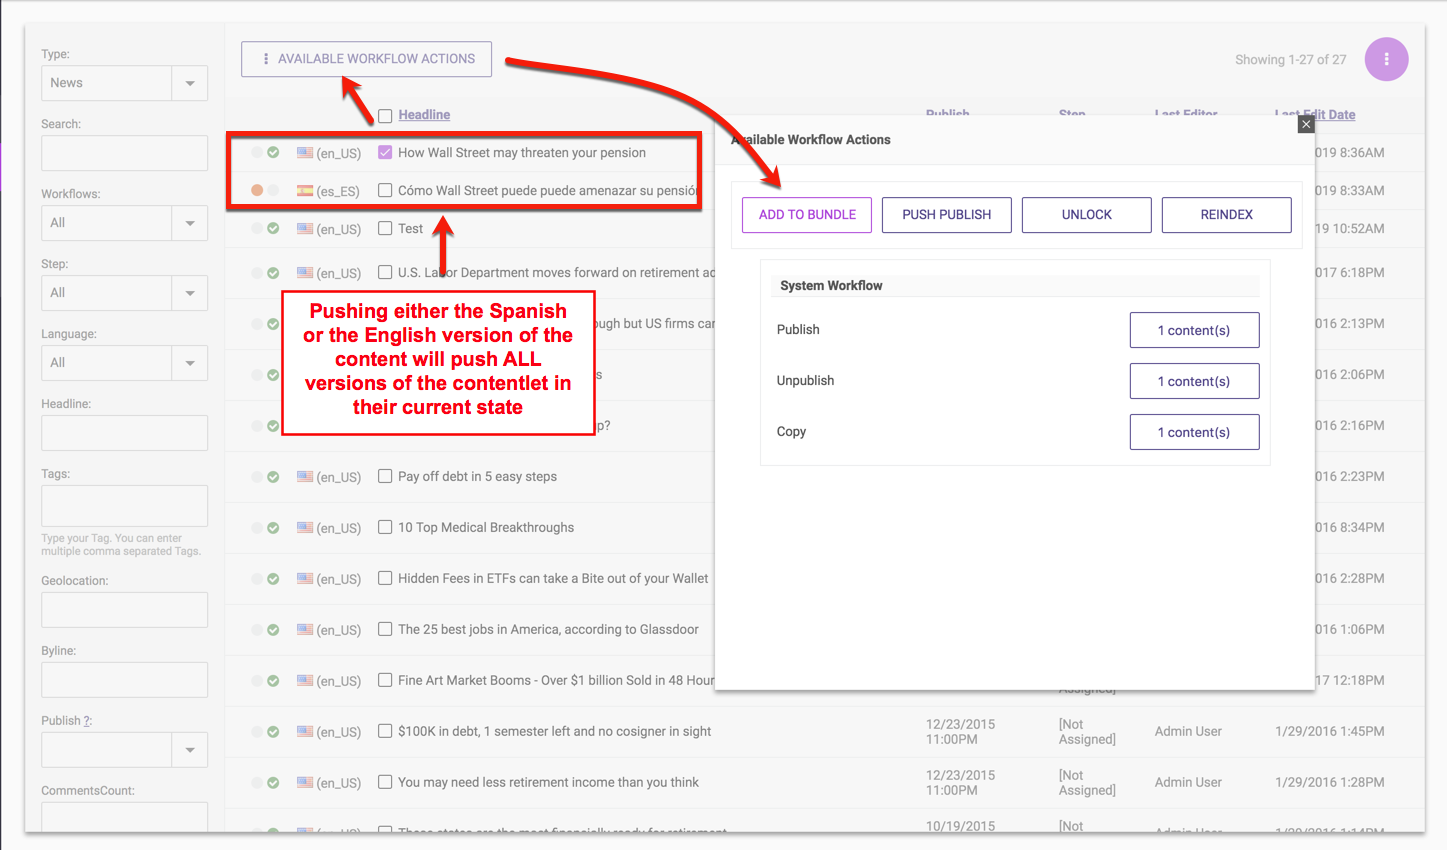Toggle the select-all checkbox beside Headline

pos(385,116)
